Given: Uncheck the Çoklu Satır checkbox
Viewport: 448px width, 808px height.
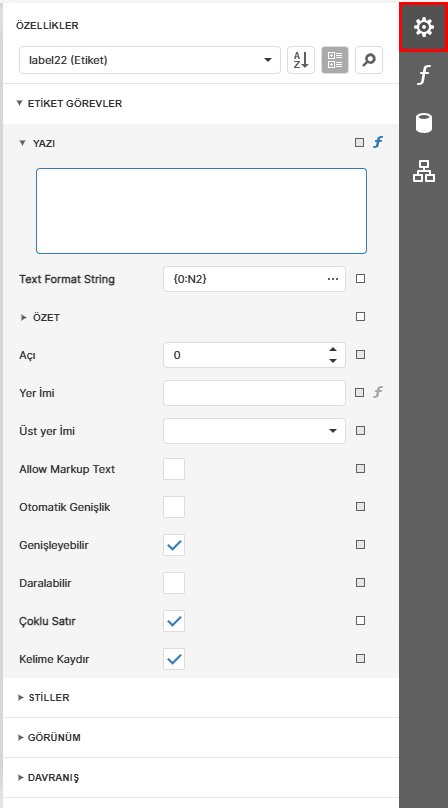Looking at the screenshot, I should coord(174,621).
